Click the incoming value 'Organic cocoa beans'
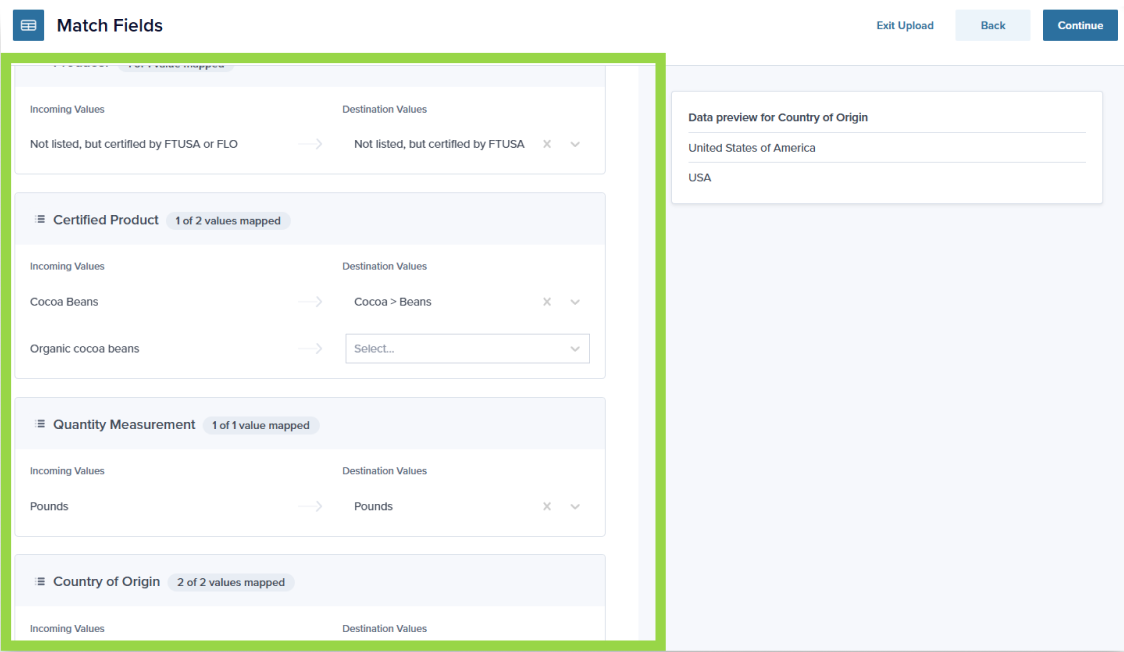This screenshot has height=652, width=1124. click(85, 349)
